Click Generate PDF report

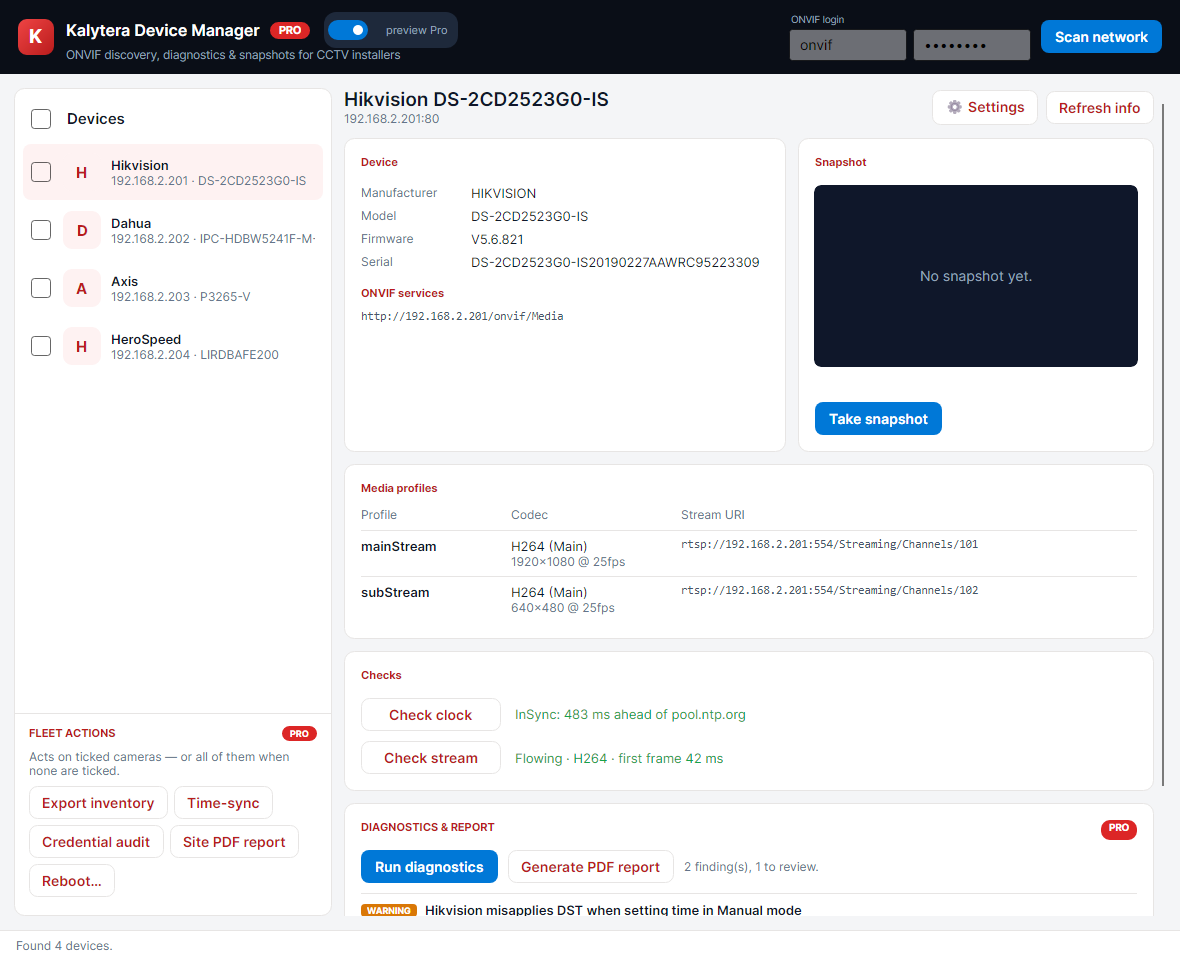click(x=590, y=867)
